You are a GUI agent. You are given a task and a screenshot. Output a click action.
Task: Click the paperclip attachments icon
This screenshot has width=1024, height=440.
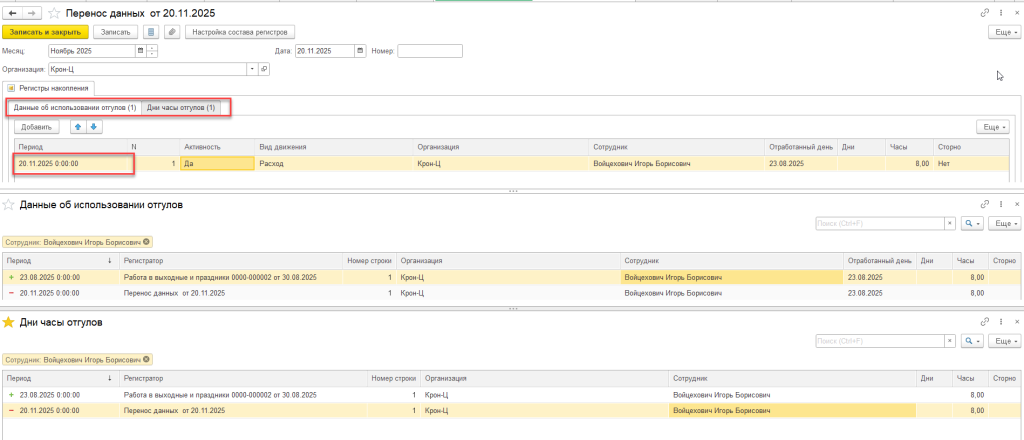click(172, 32)
